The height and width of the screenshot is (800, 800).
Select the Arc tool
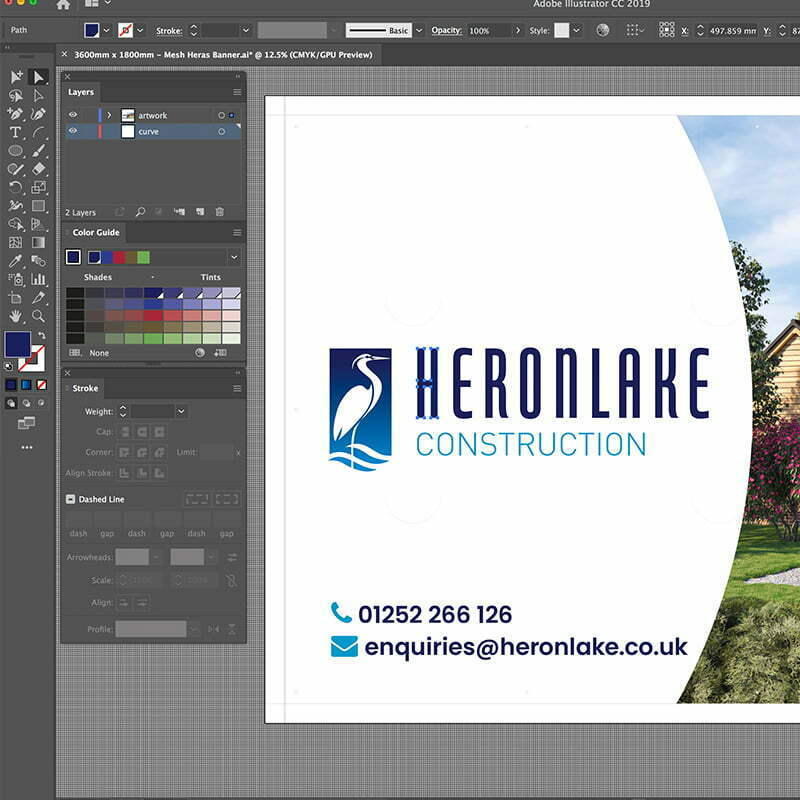pos(38,132)
